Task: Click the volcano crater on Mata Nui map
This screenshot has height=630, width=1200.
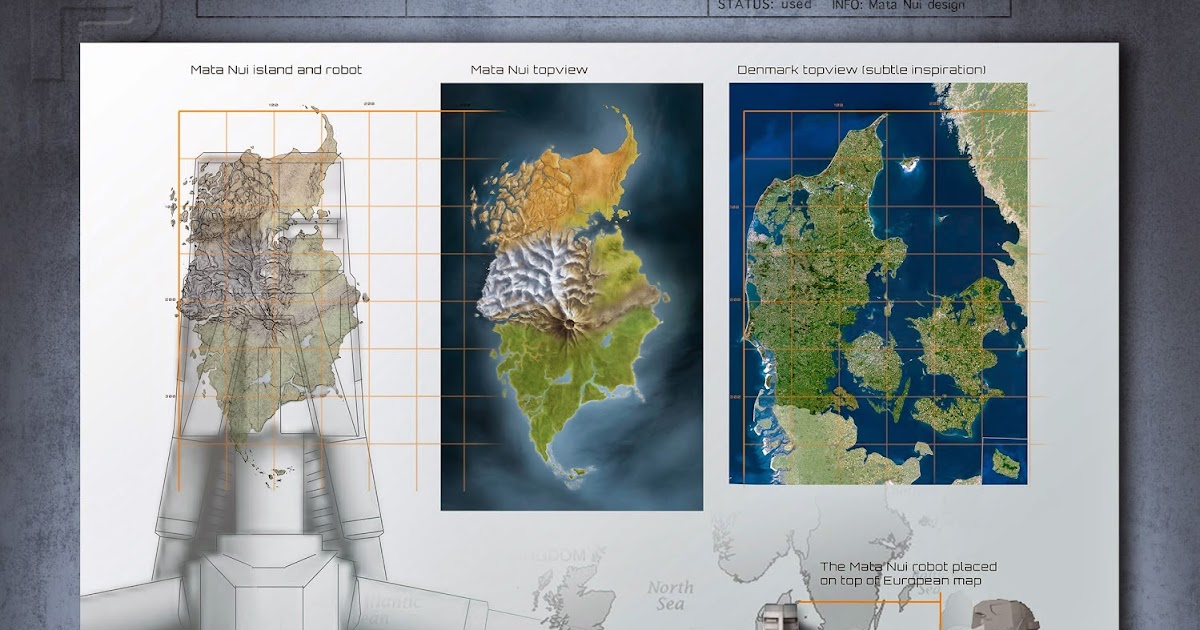Action: pyautogui.click(x=571, y=324)
